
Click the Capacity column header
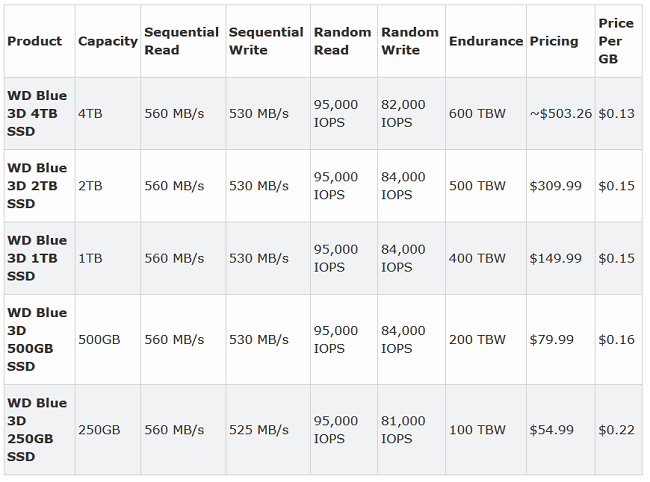[x=107, y=41]
